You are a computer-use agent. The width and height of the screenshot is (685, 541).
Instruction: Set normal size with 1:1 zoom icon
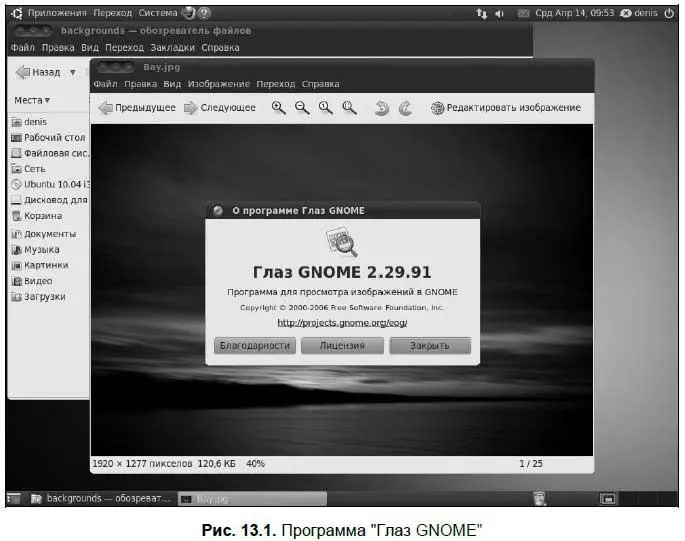pyautogui.click(x=325, y=108)
